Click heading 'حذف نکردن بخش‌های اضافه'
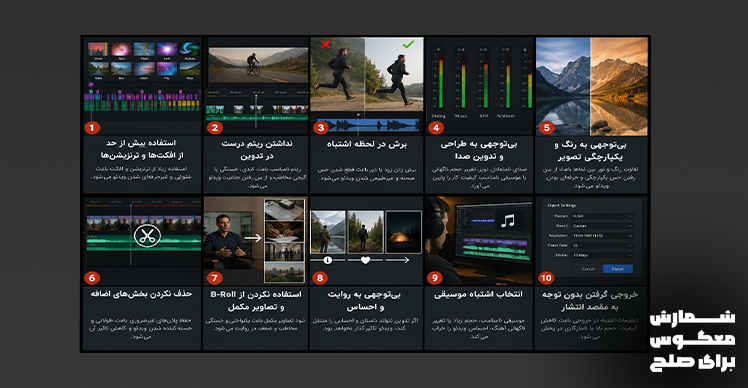Image resolution: width=748 pixels, height=388 pixels. 141,294
